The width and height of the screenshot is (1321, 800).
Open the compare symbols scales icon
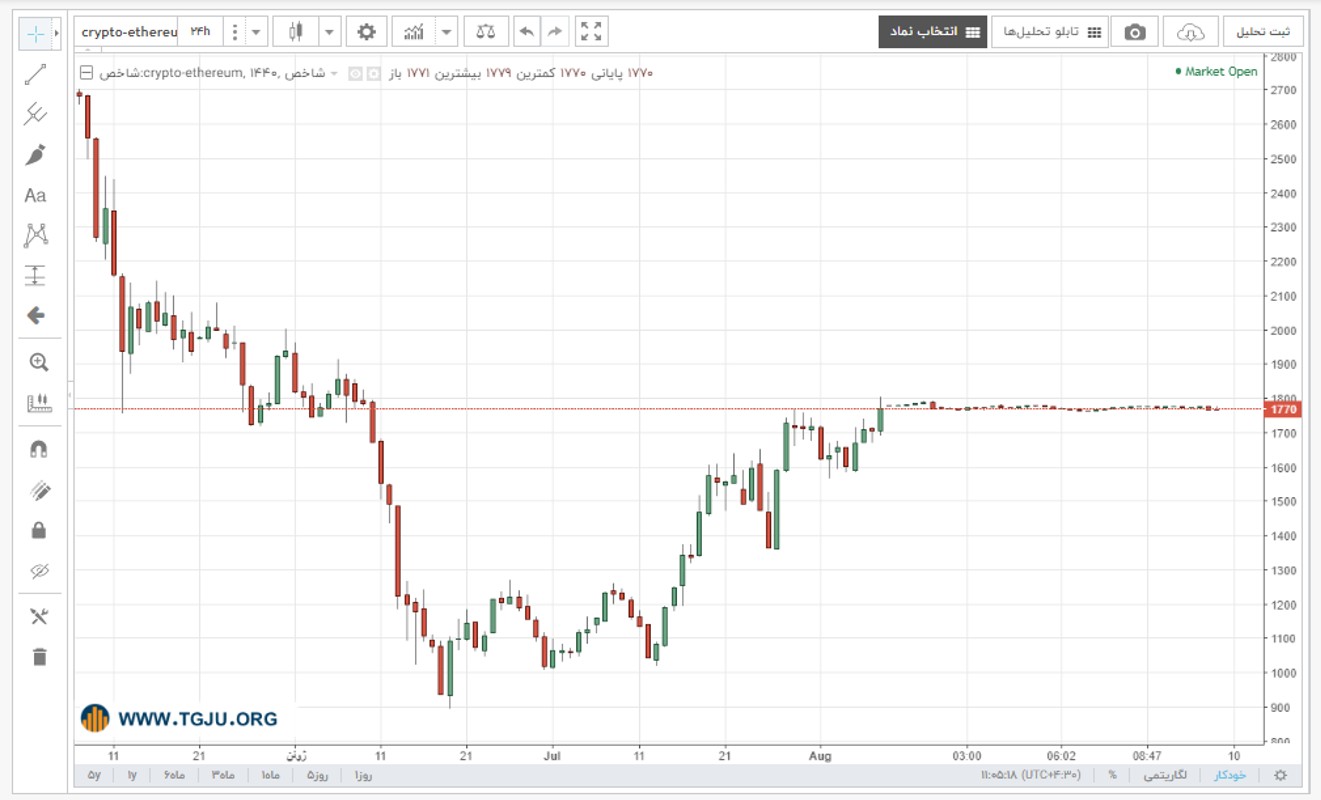tap(486, 32)
